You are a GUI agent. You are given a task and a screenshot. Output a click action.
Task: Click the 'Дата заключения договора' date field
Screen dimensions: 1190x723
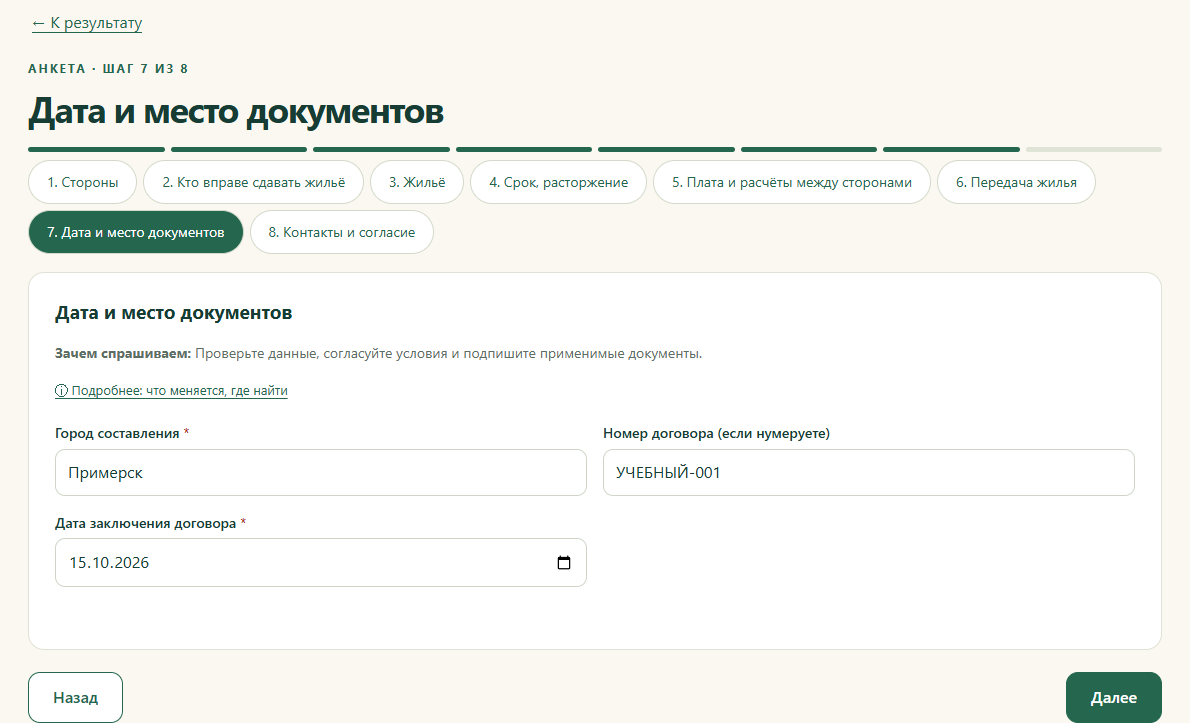tap(320, 562)
